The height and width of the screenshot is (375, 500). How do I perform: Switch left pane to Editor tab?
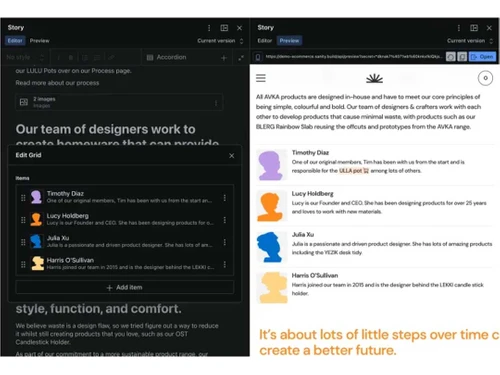[x=15, y=41]
